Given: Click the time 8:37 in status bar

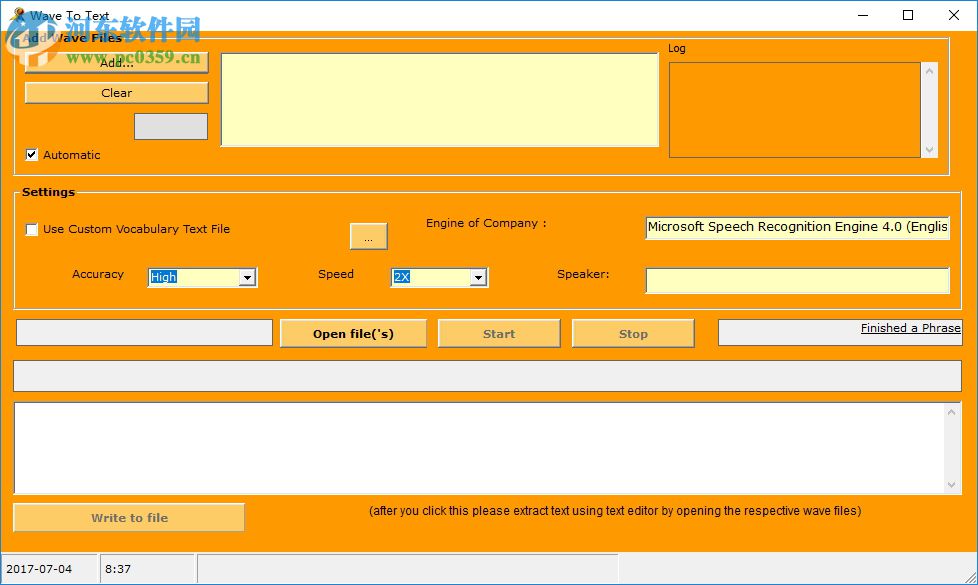Looking at the screenshot, I should coord(118,569).
